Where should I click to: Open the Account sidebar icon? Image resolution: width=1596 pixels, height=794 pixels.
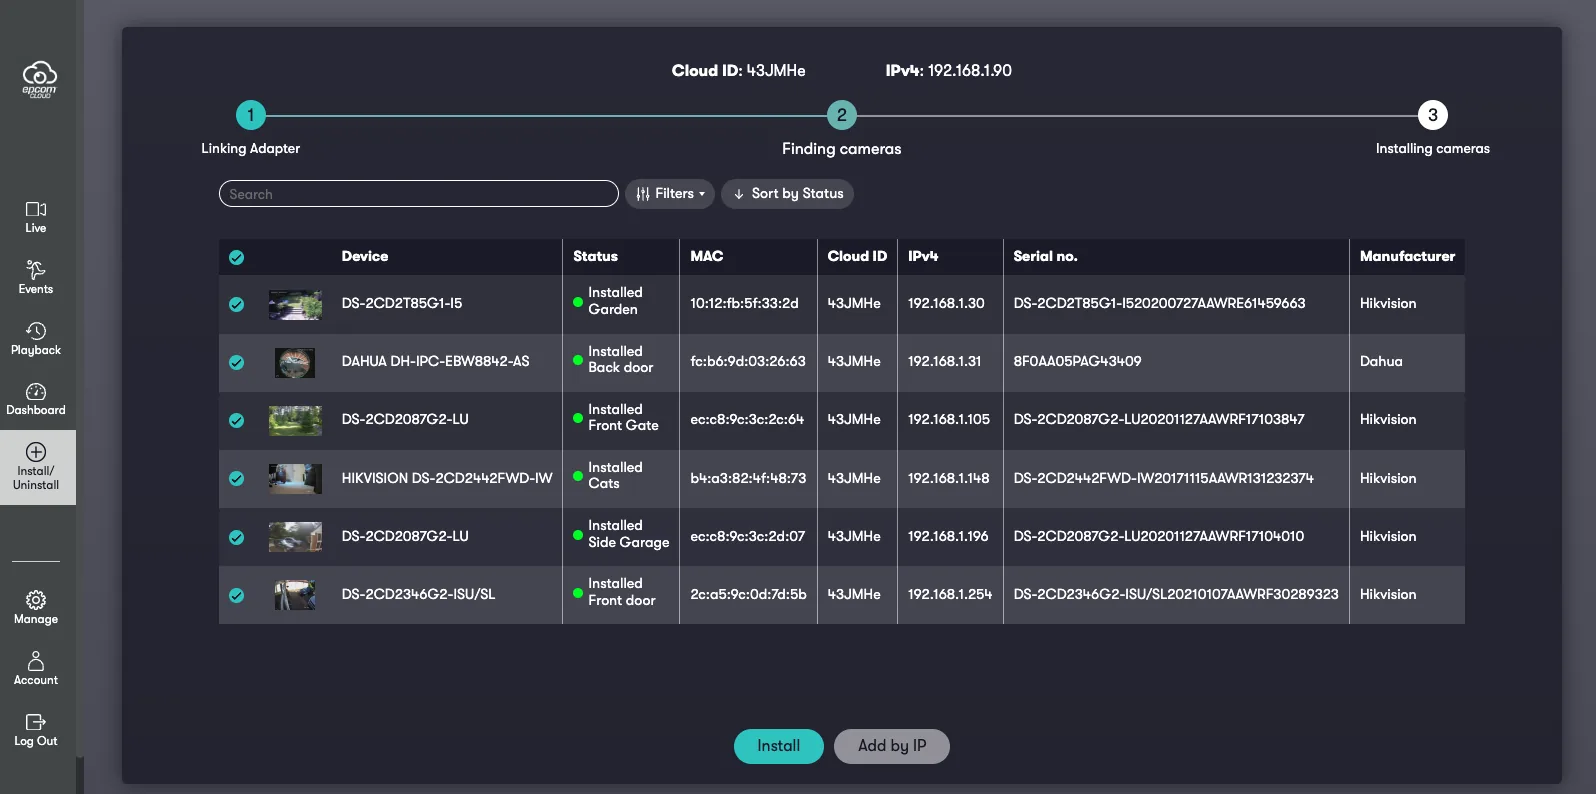[36, 668]
